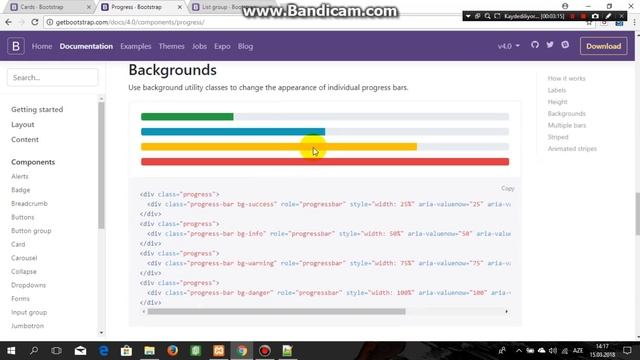Click the code block horizontal scrollbar
The width and height of the screenshot is (640, 360).
[276, 311]
